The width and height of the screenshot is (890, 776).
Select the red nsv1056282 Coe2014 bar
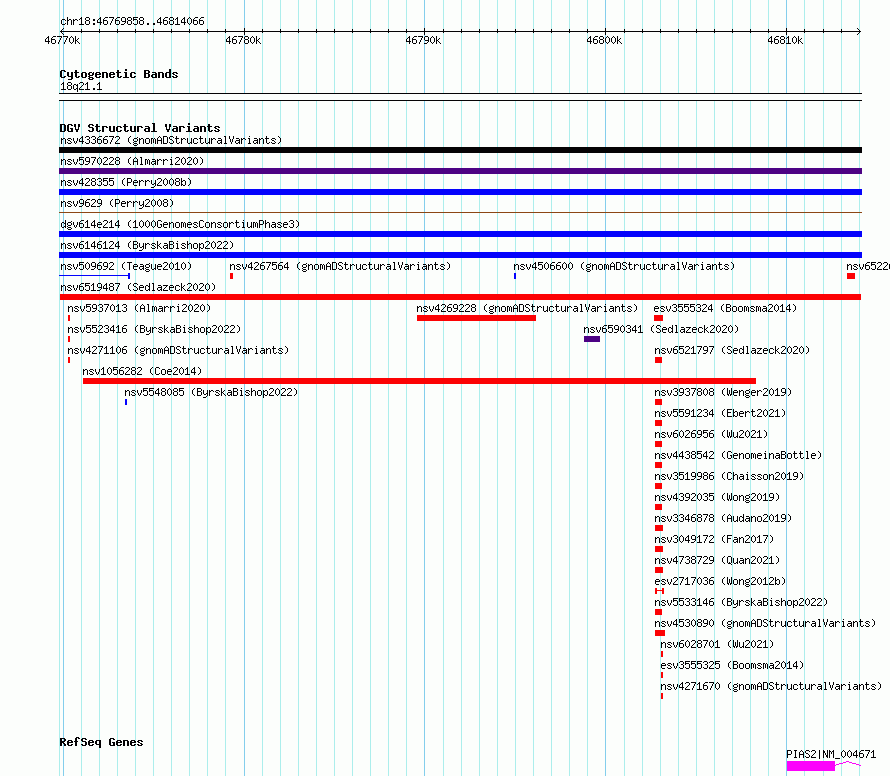(x=419, y=381)
